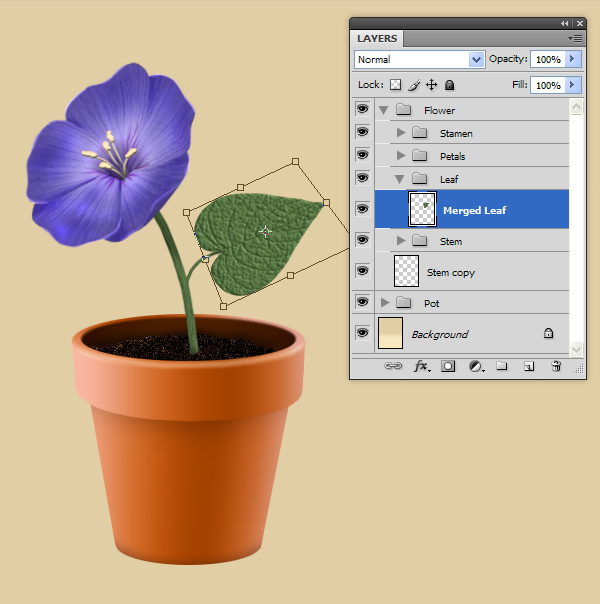Expand the Pot group

(386, 303)
